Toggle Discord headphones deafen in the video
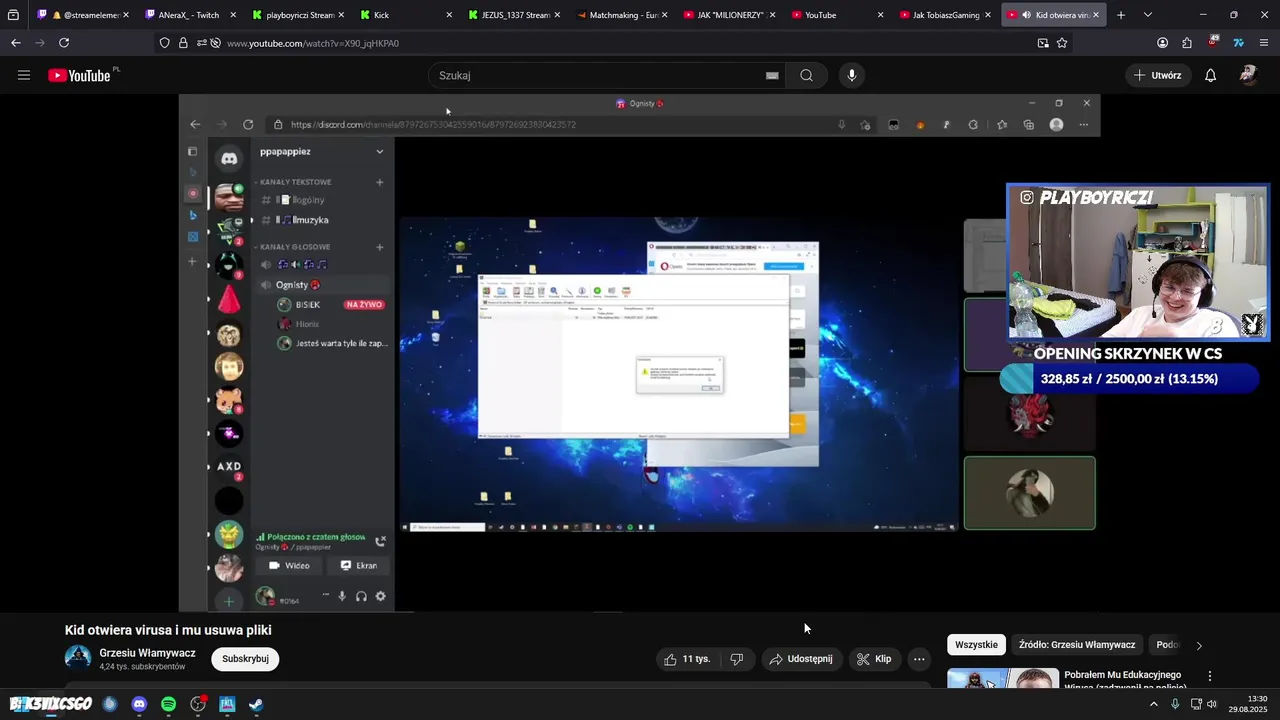This screenshot has height=720, width=1280. pyautogui.click(x=361, y=596)
